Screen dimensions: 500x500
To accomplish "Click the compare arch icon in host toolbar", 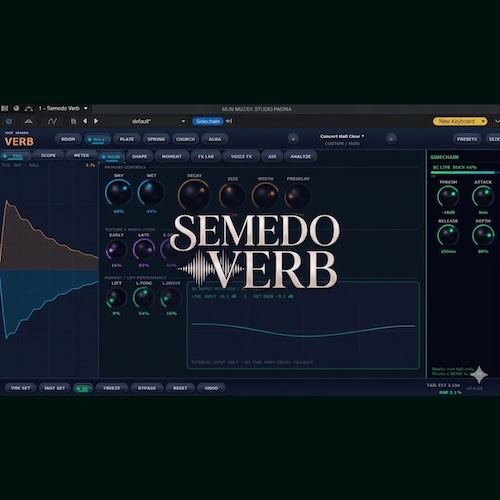I will coord(29,121).
